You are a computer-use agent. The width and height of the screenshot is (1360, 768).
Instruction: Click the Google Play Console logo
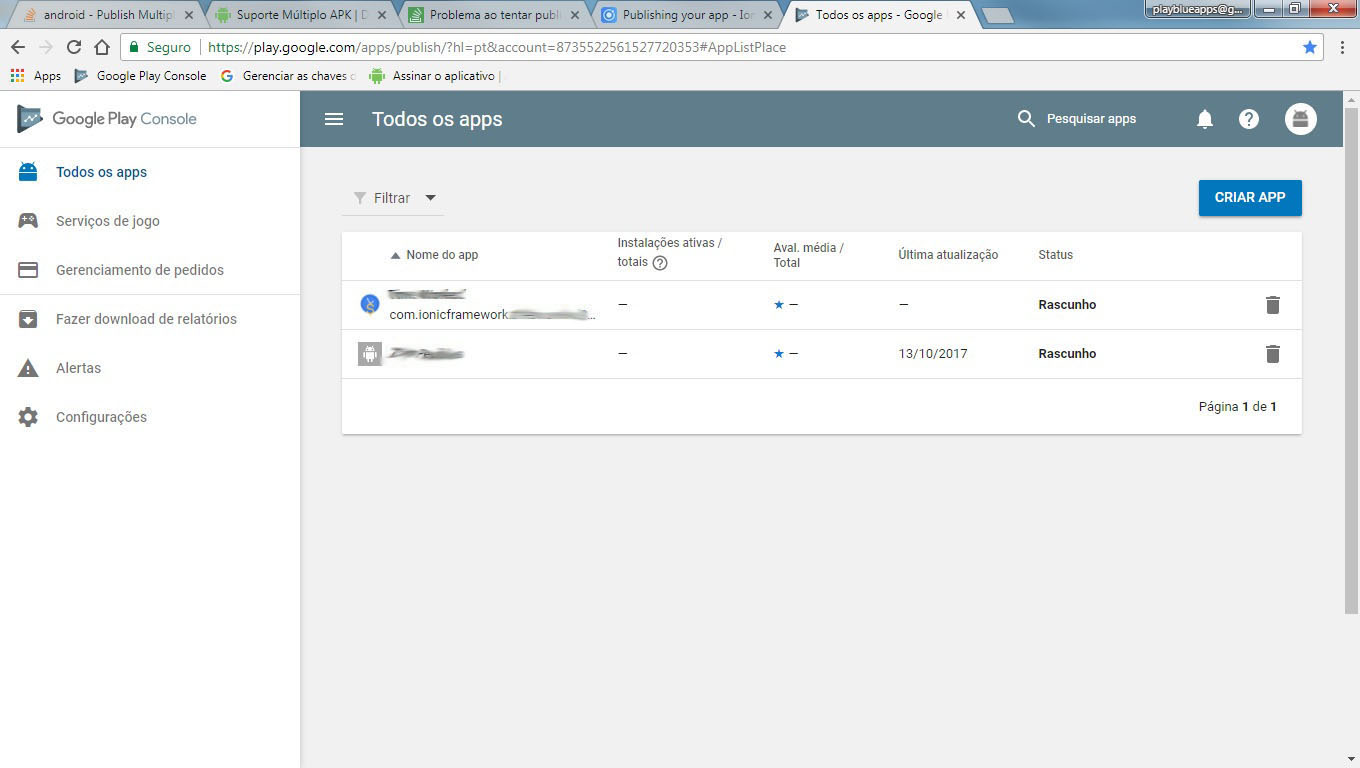coord(107,119)
